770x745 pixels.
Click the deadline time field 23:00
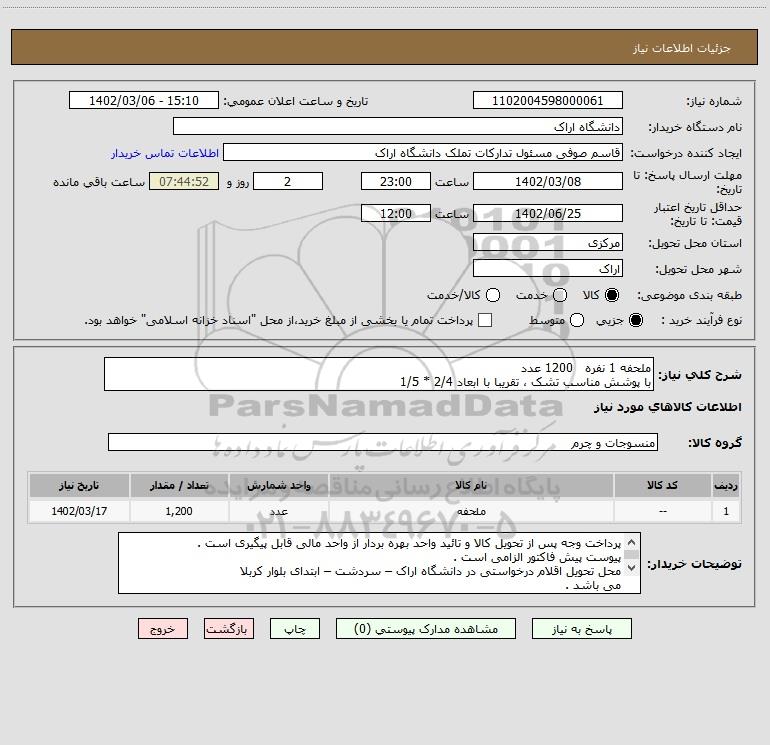pos(395,181)
